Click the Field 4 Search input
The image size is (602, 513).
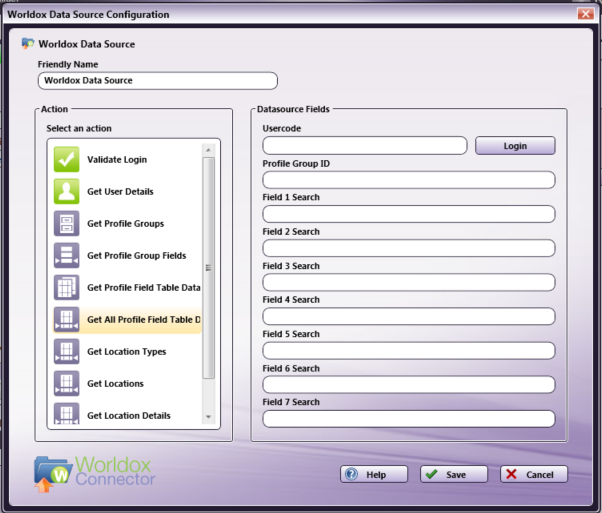pos(408,316)
